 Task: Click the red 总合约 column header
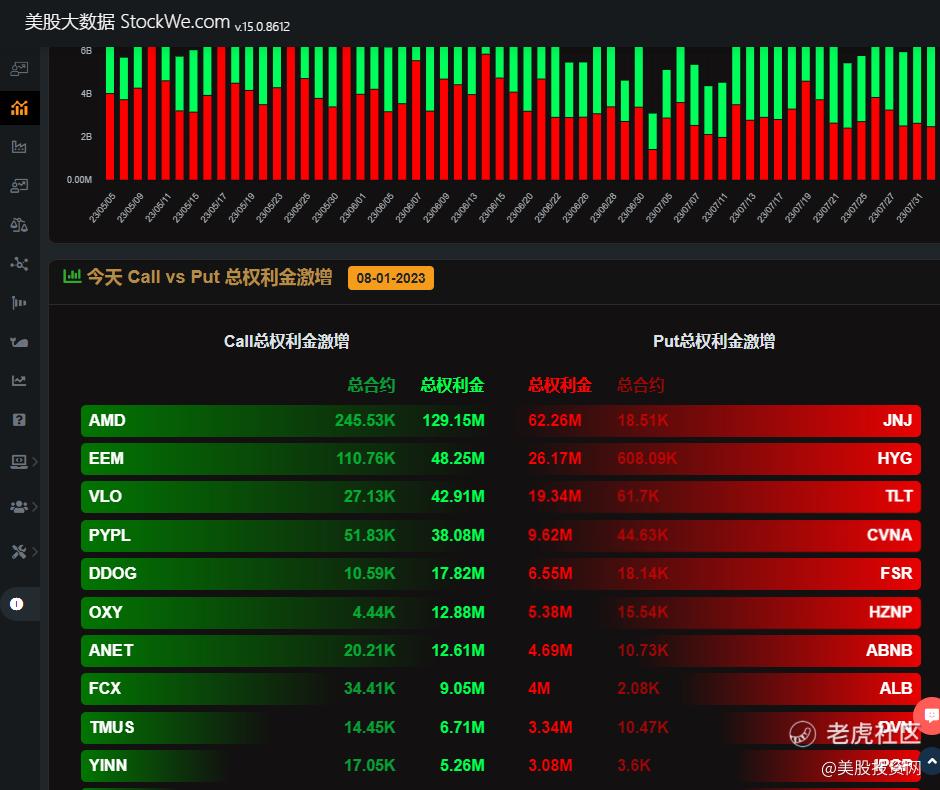pos(641,385)
